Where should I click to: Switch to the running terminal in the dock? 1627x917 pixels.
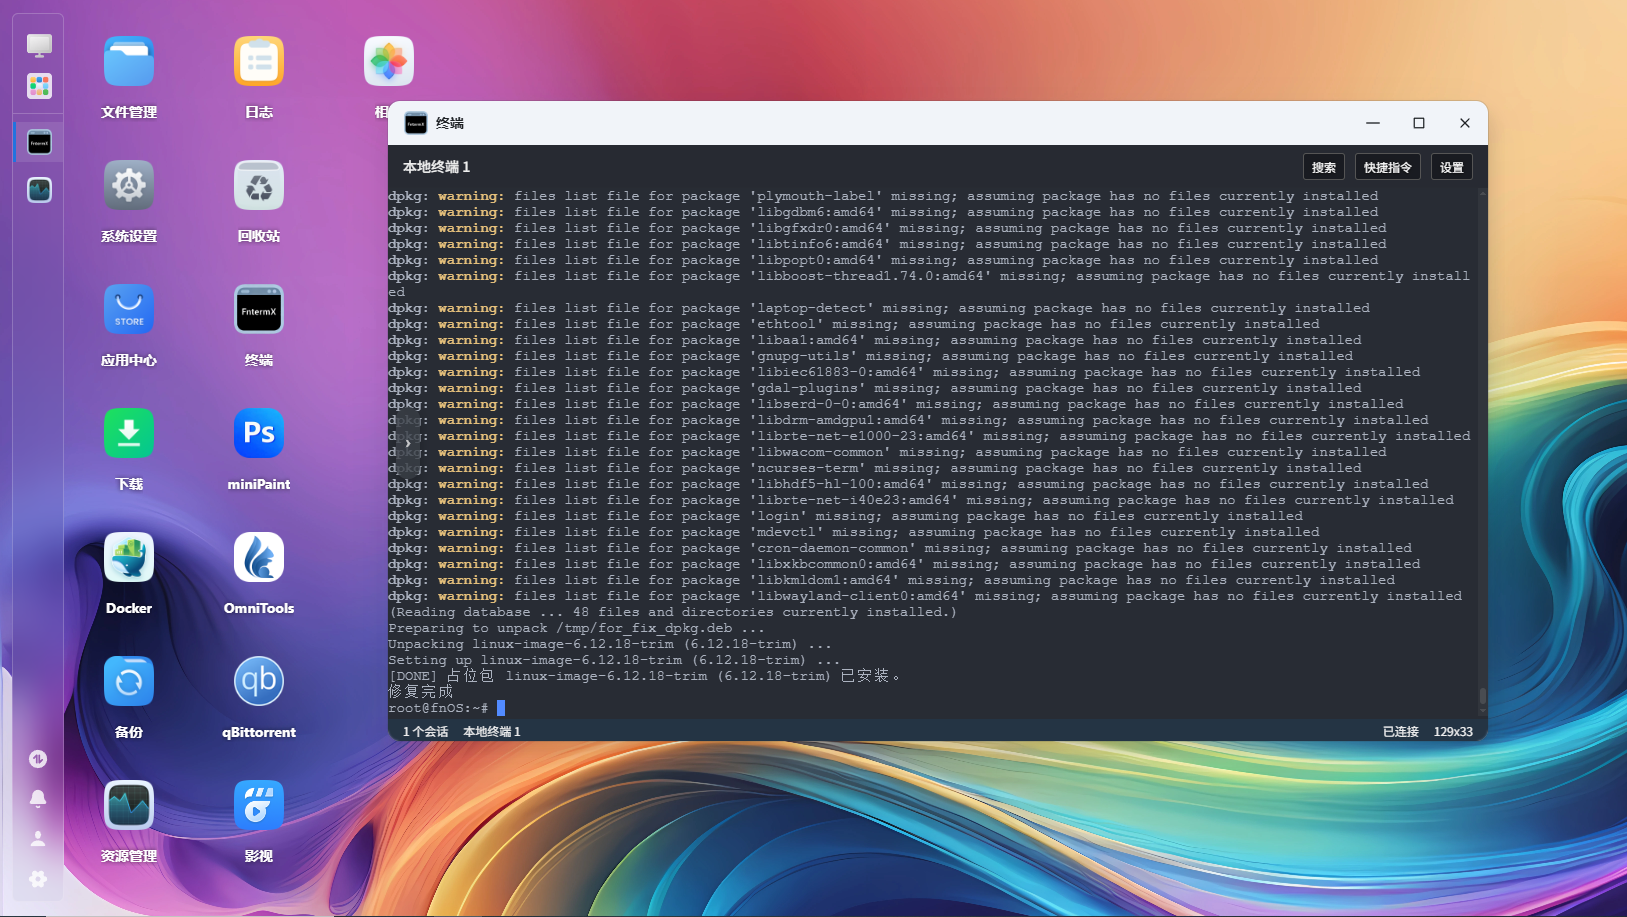click(x=39, y=143)
